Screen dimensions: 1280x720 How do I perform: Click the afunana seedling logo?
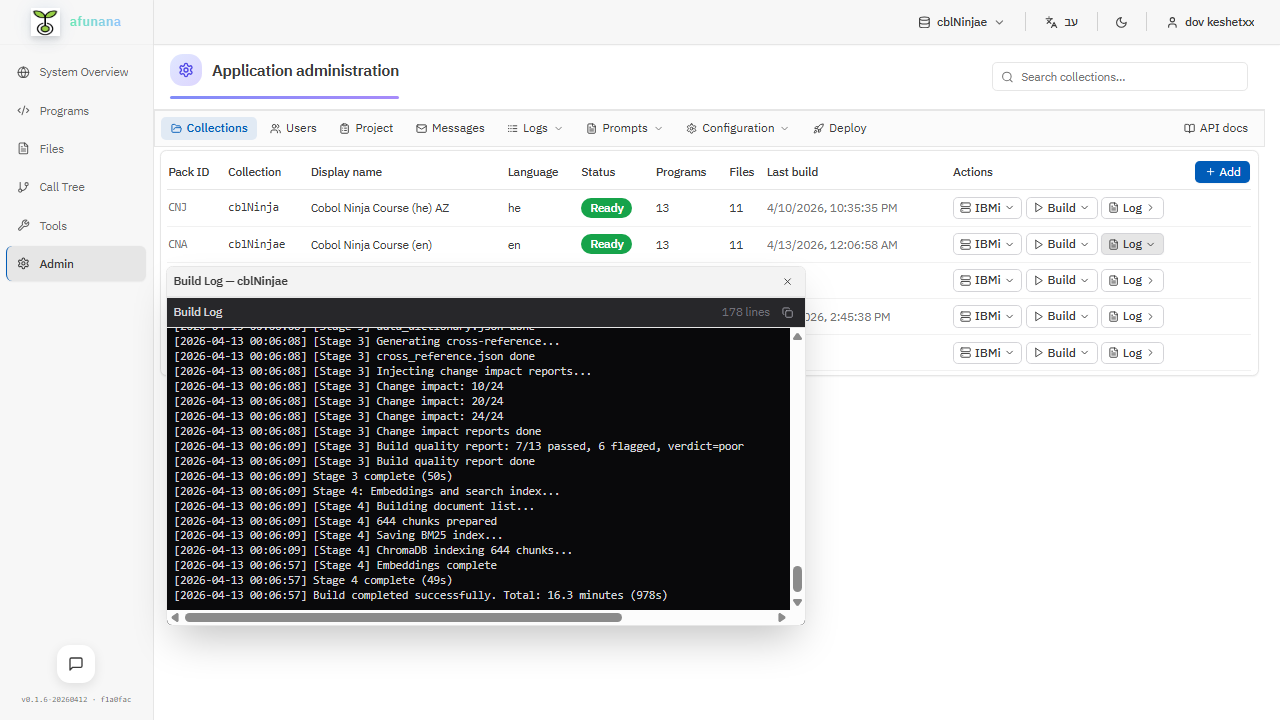point(44,21)
